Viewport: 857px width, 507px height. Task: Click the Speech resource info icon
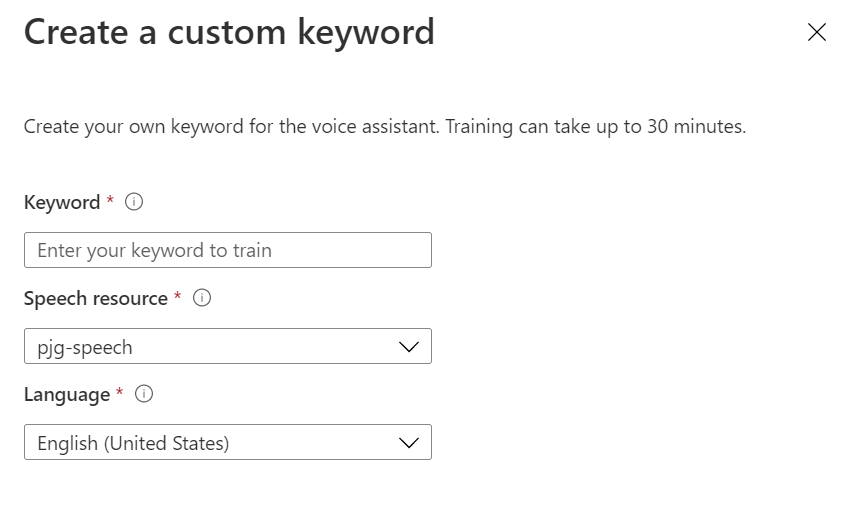pos(201,298)
